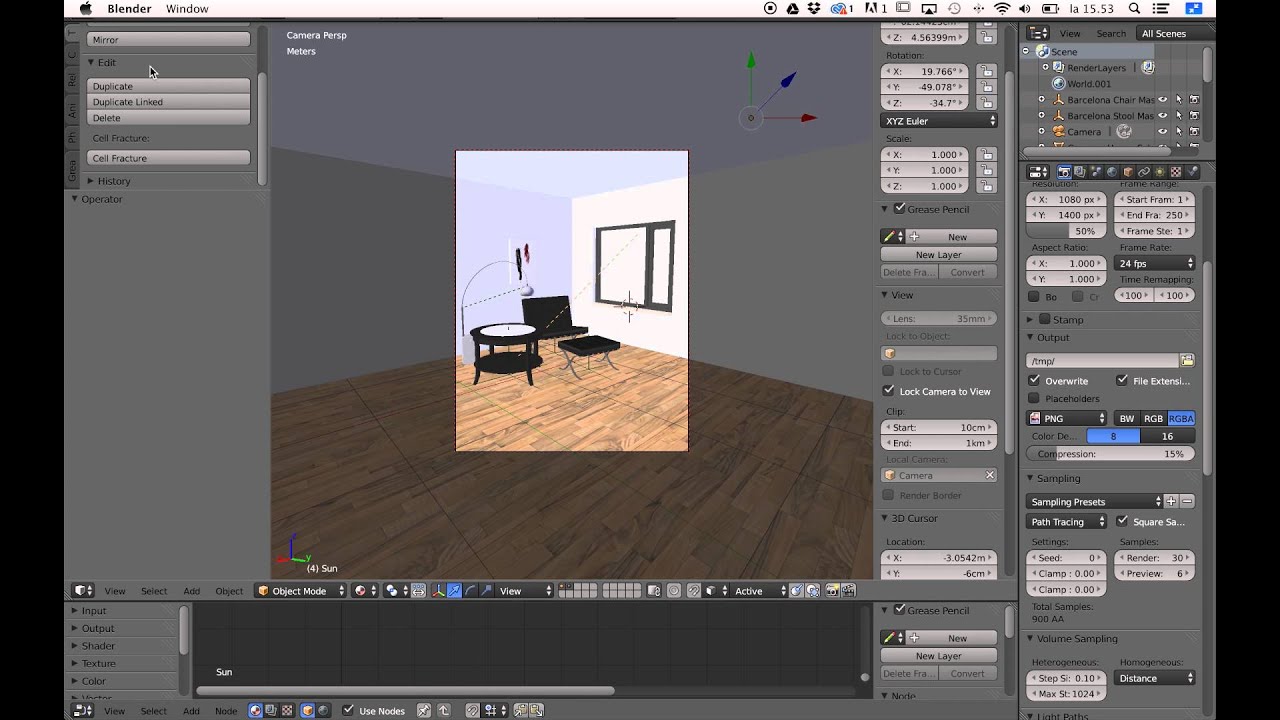This screenshot has height=720, width=1280.
Task: Open the Search menu in the outliner
Action: click(1111, 33)
